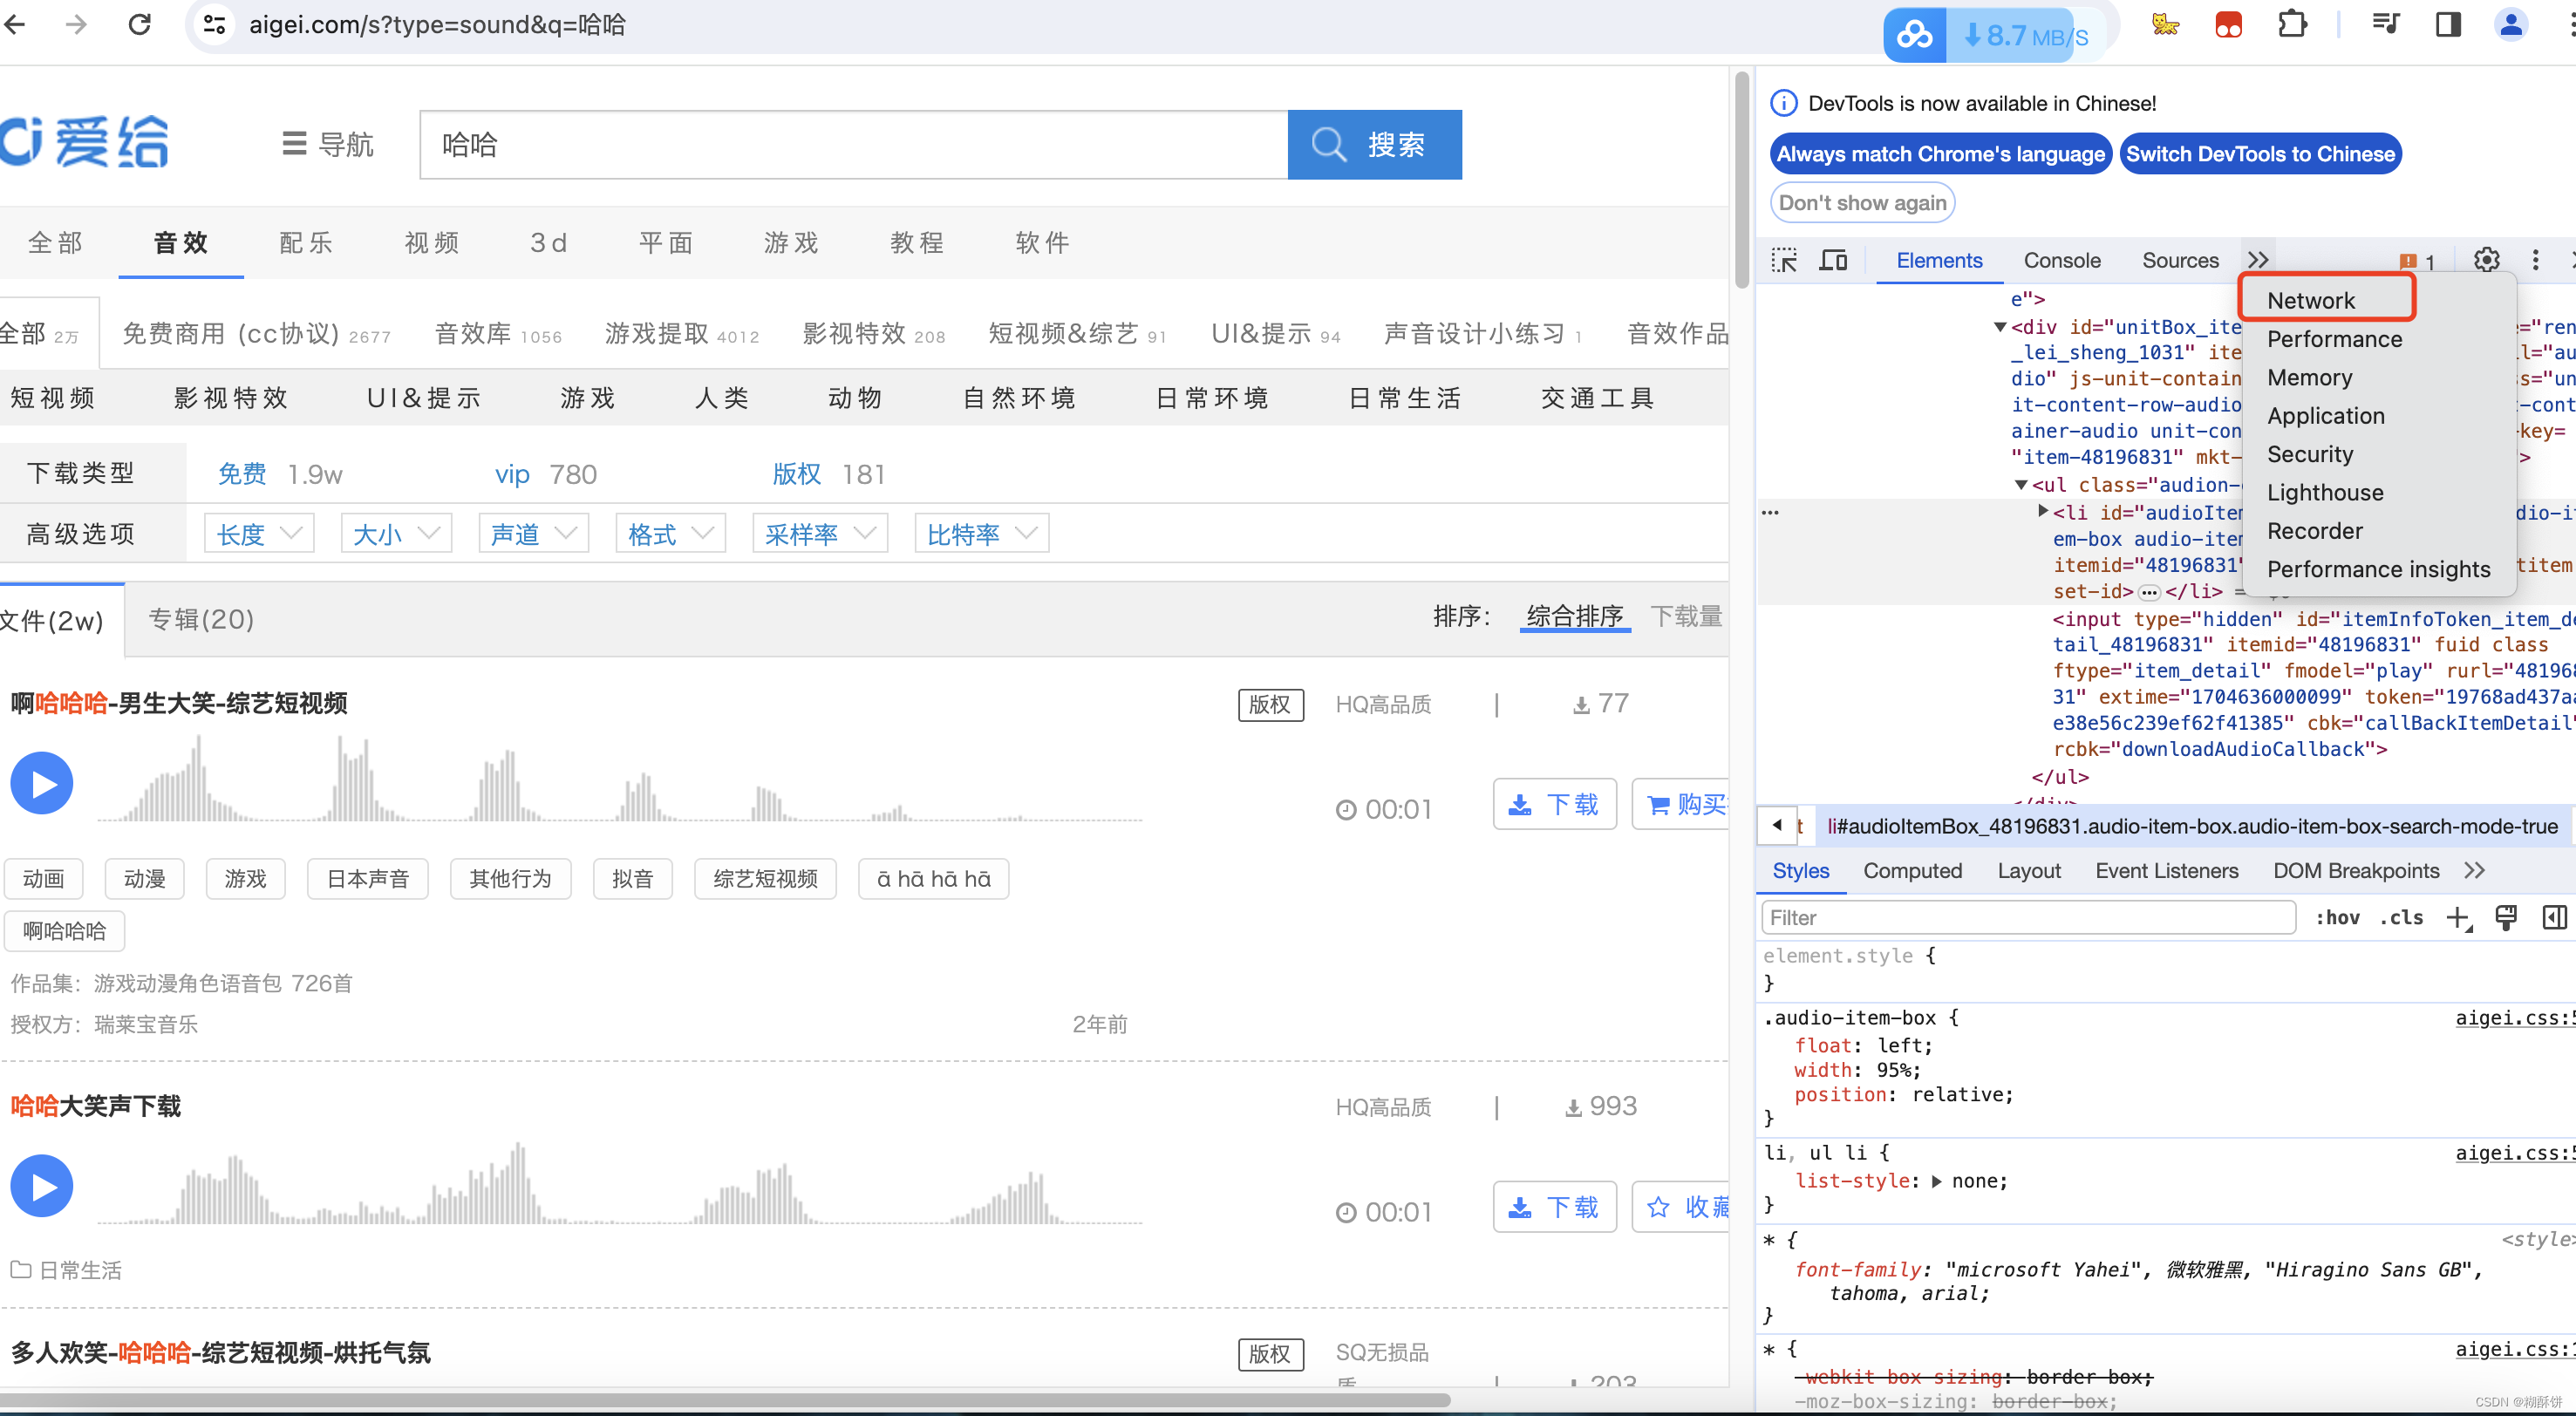Expand the 长度 filter dropdown
Screen dimensions: 2576x1416
pos(259,534)
